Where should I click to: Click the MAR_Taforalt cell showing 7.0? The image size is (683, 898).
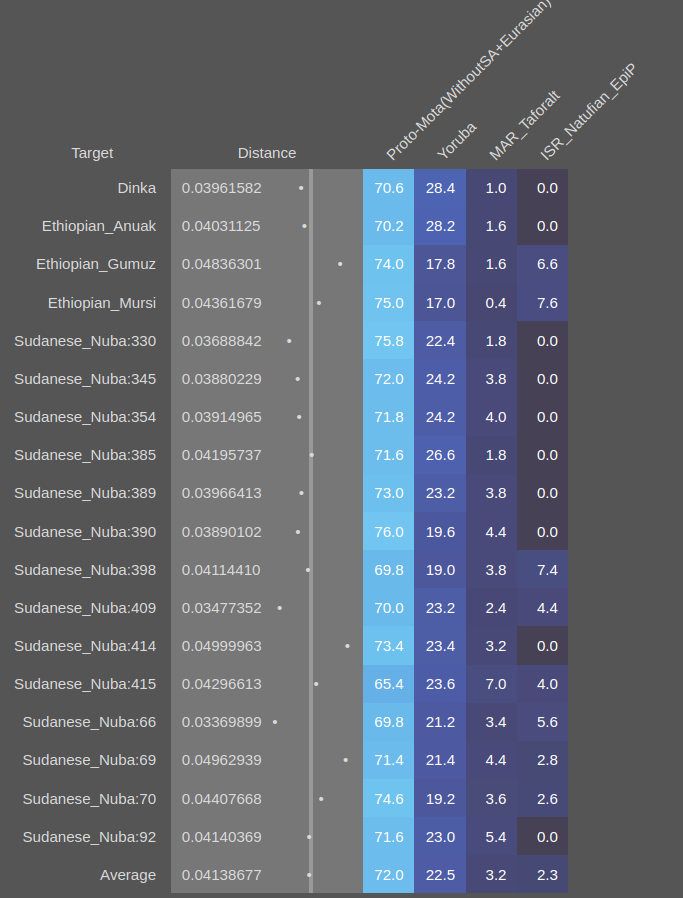coord(495,684)
